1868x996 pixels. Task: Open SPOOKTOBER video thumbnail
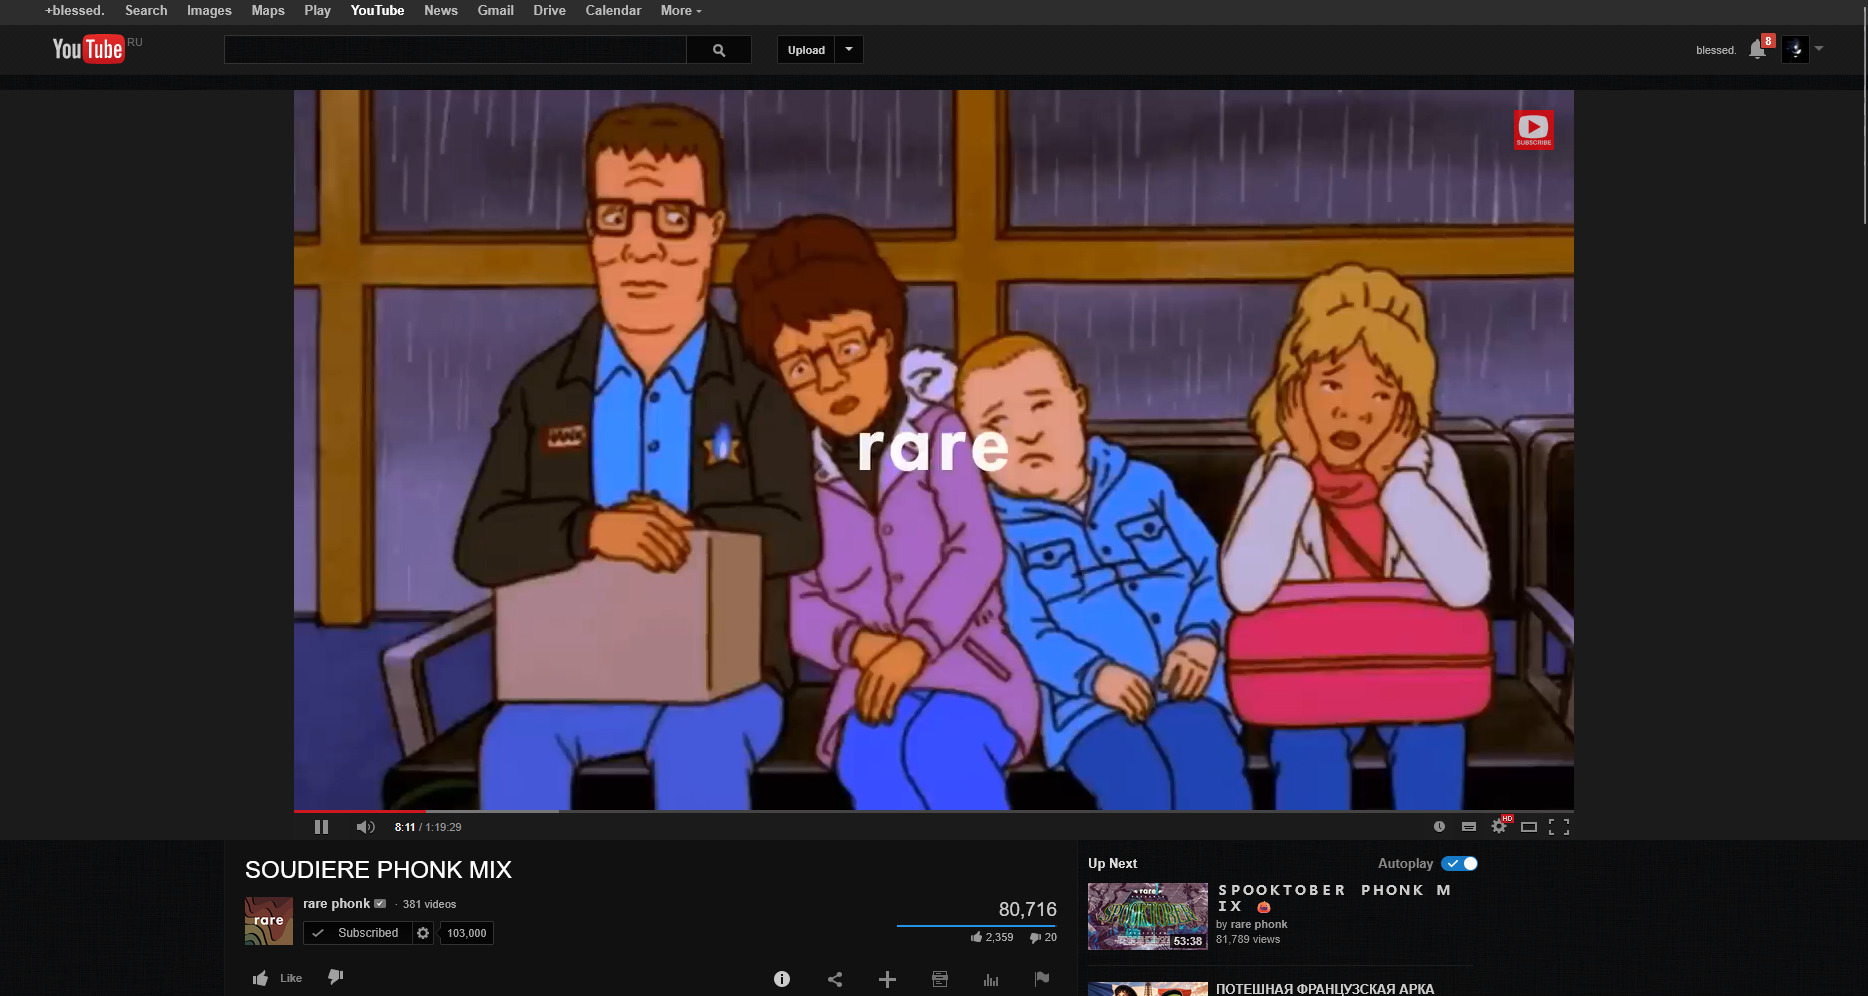[x=1147, y=916]
